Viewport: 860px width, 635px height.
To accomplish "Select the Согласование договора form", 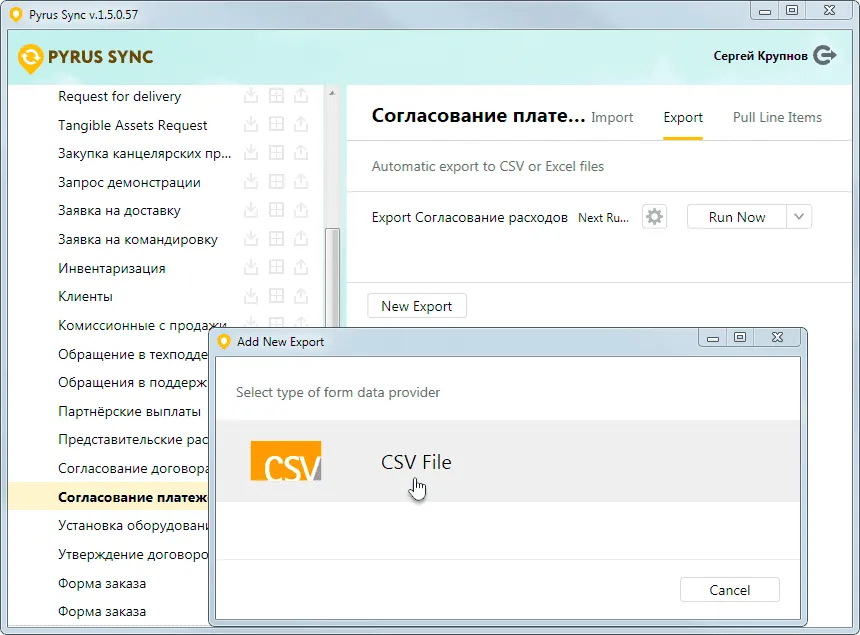I will point(133,468).
